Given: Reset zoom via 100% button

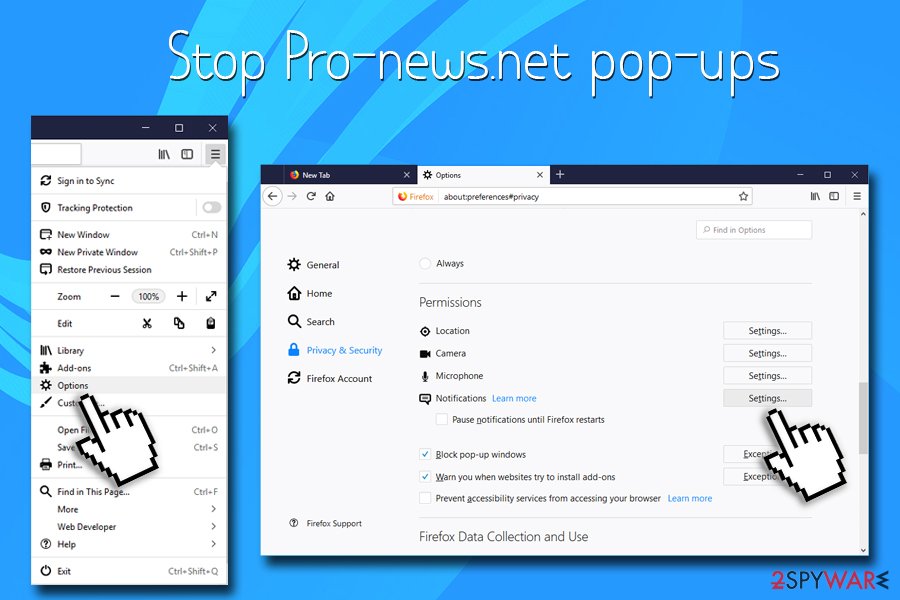Looking at the screenshot, I should pos(149,296).
